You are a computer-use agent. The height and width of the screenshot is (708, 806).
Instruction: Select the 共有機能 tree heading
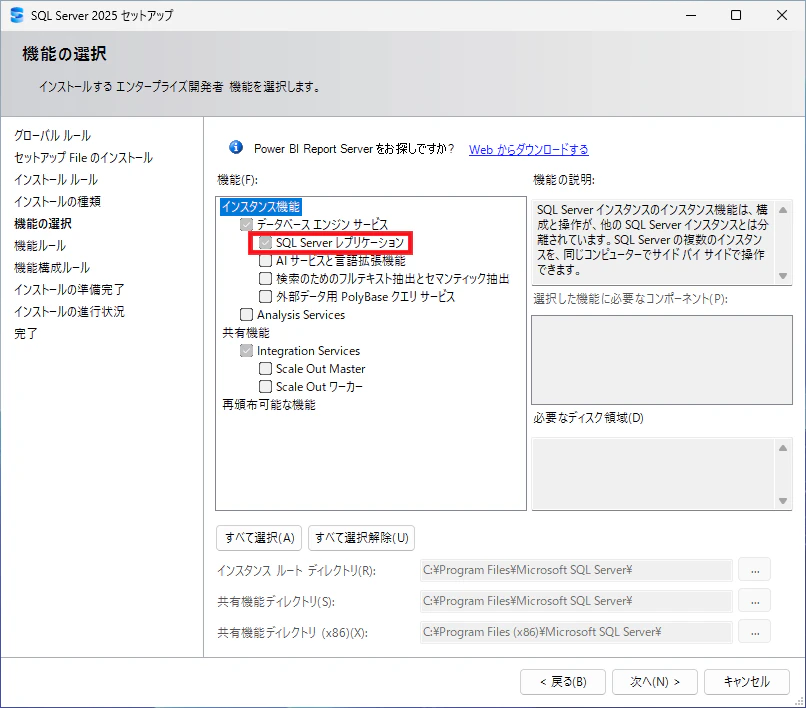[246, 333]
